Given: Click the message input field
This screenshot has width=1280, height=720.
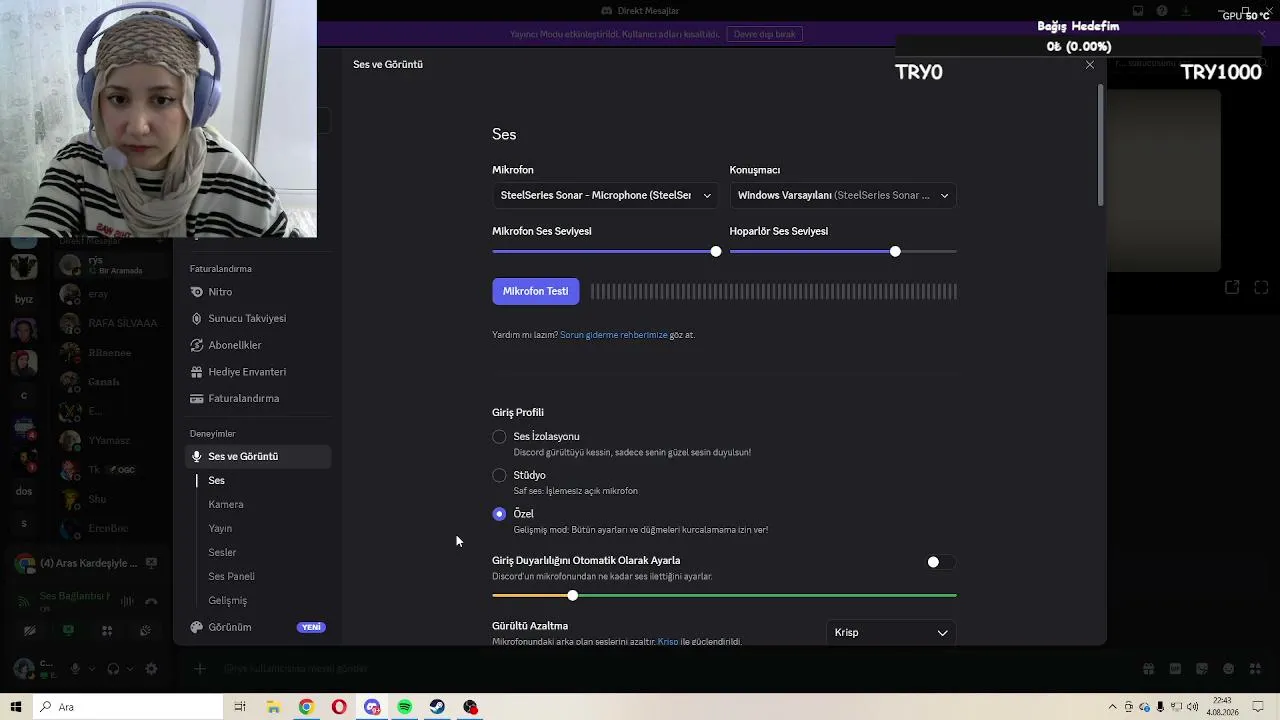Looking at the screenshot, I should [660, 669].
